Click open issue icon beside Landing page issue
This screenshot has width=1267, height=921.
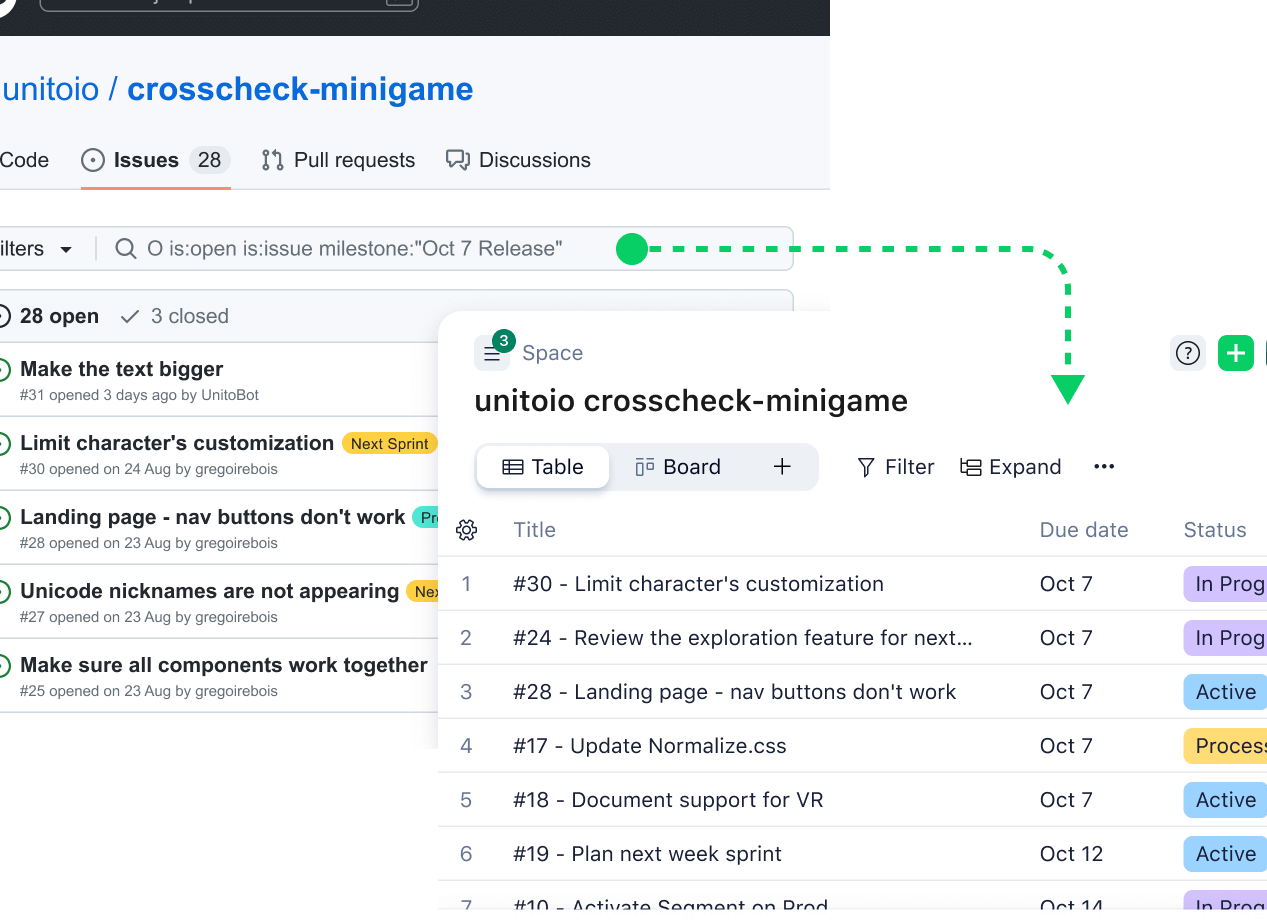3,517
